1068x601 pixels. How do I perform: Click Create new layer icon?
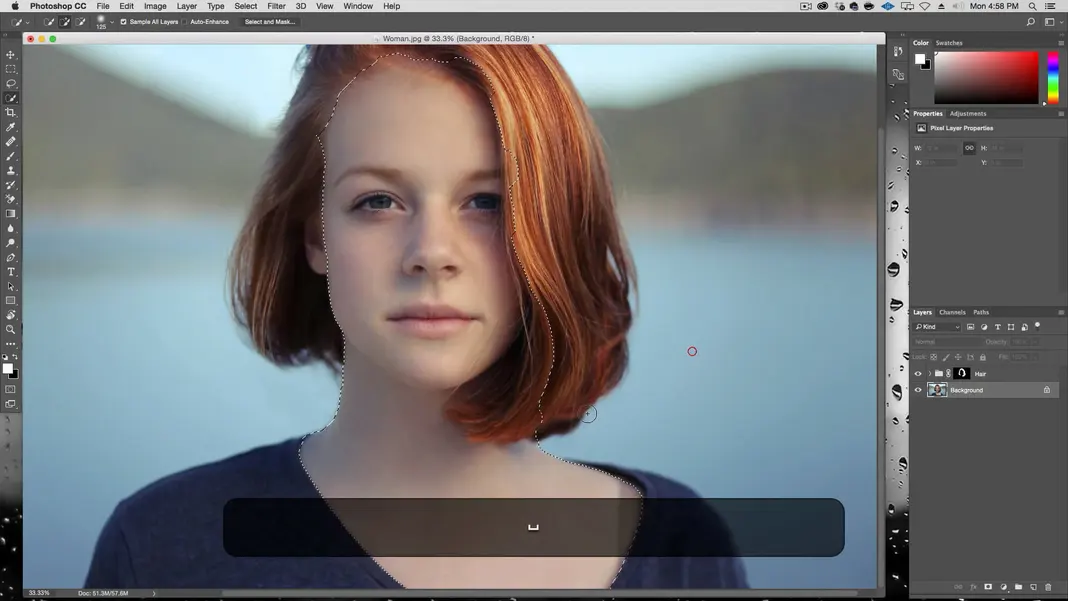click(x=1033, y=587)
